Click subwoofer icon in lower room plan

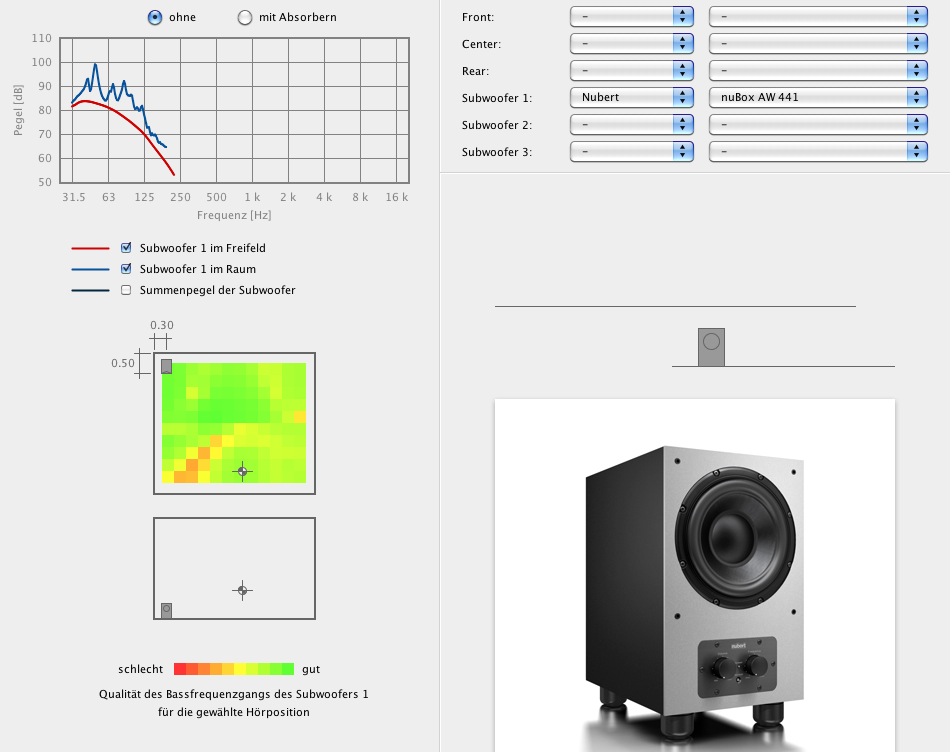166,610
